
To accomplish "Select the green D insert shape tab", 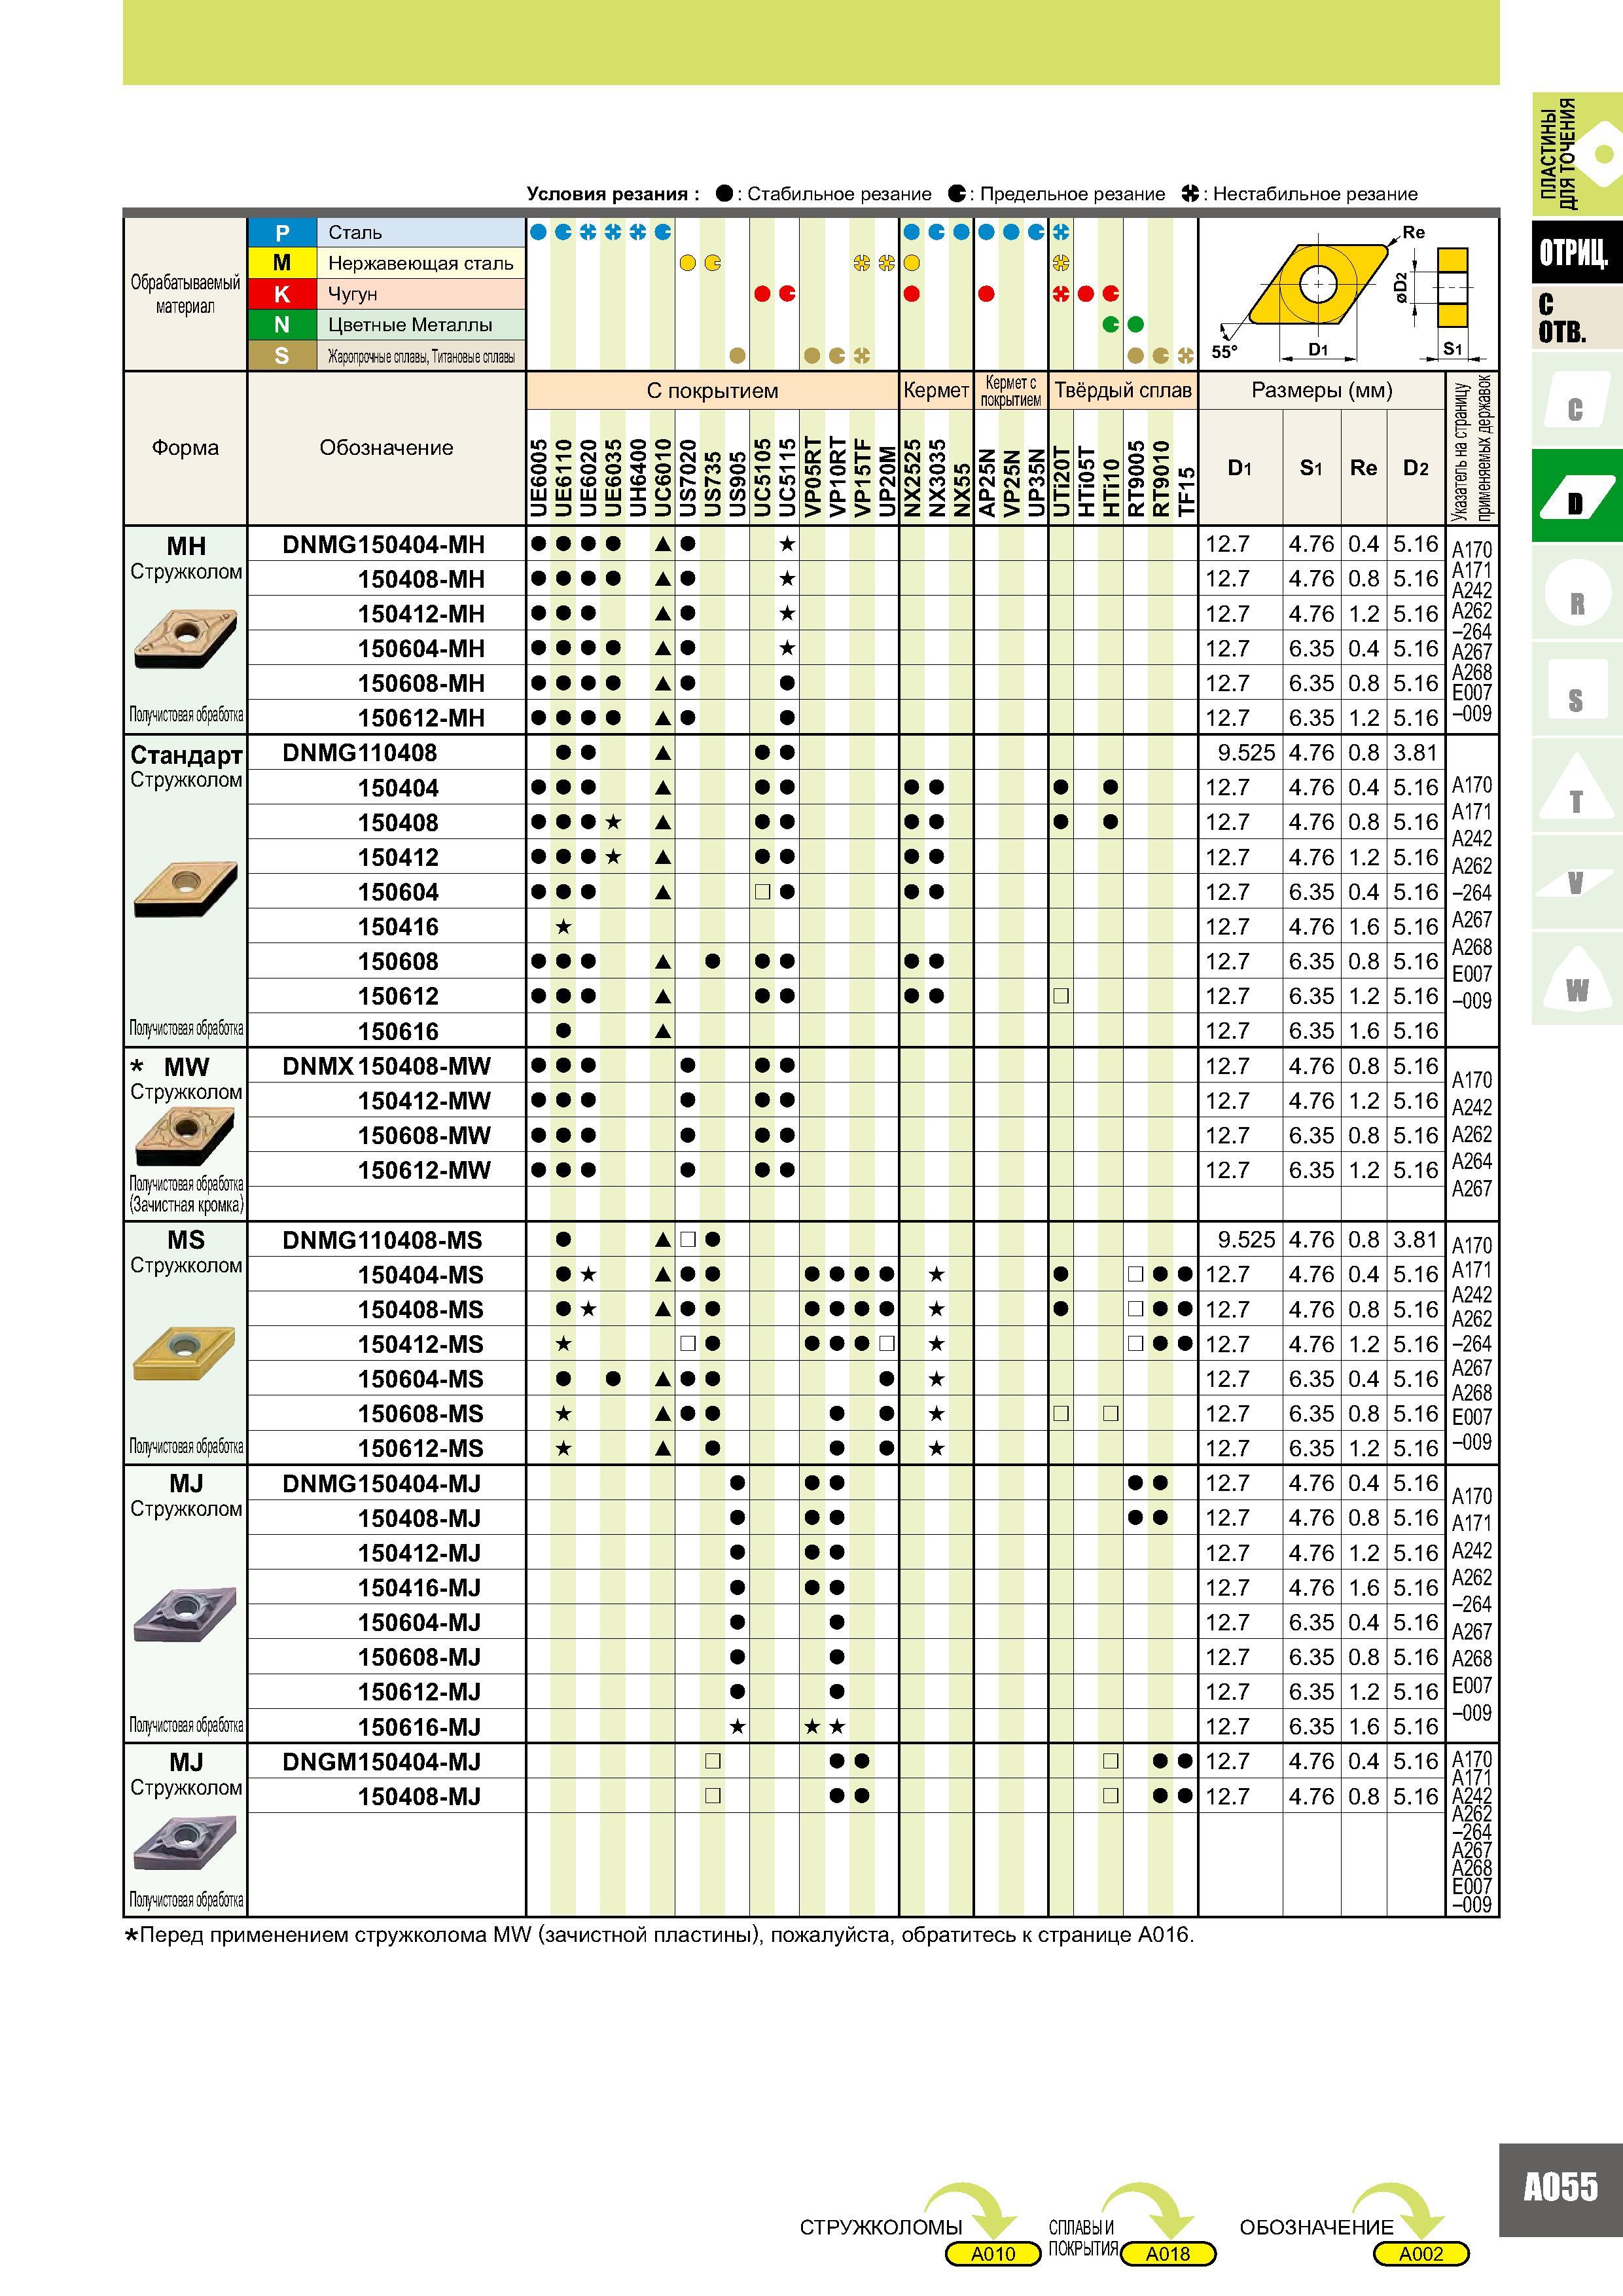I will (x=1576, y=496).
